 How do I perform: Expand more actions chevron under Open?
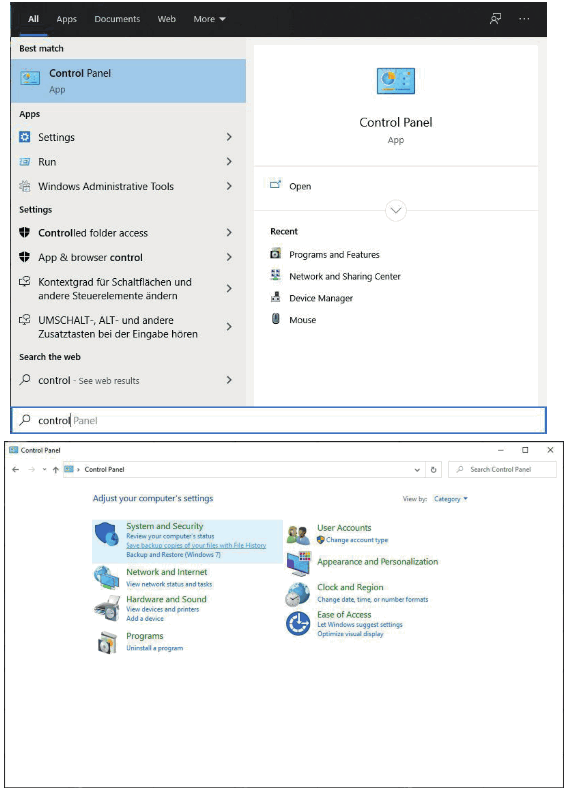click(396, 210)
